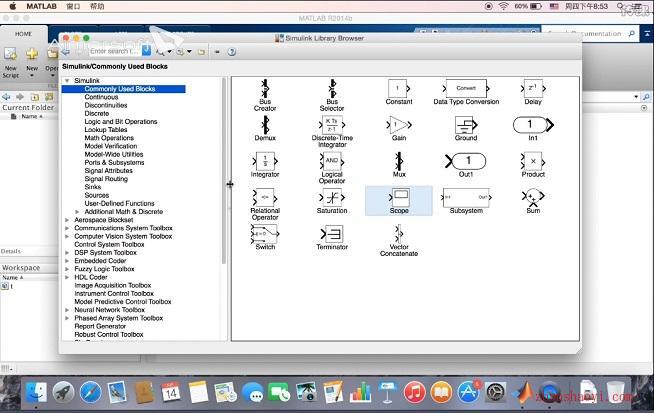Open the 帮助 menu in menu bar

[97, 6]
